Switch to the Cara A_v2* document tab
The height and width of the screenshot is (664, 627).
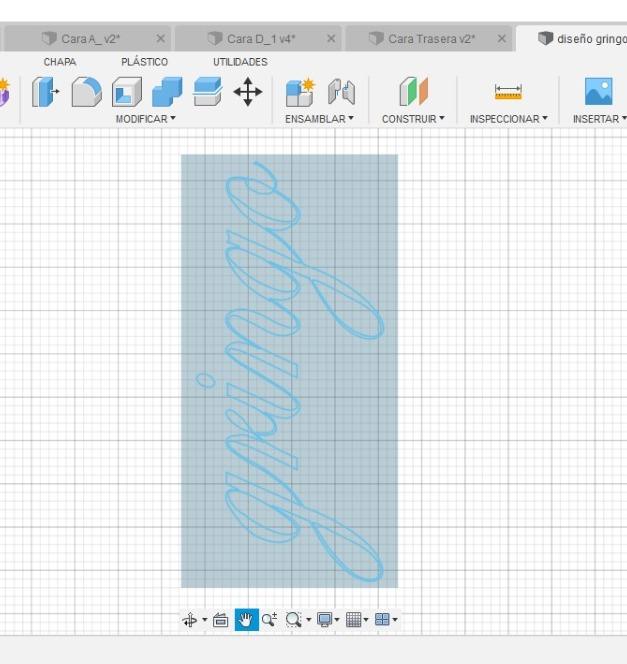pyautogui.click(x=87, y=39)
